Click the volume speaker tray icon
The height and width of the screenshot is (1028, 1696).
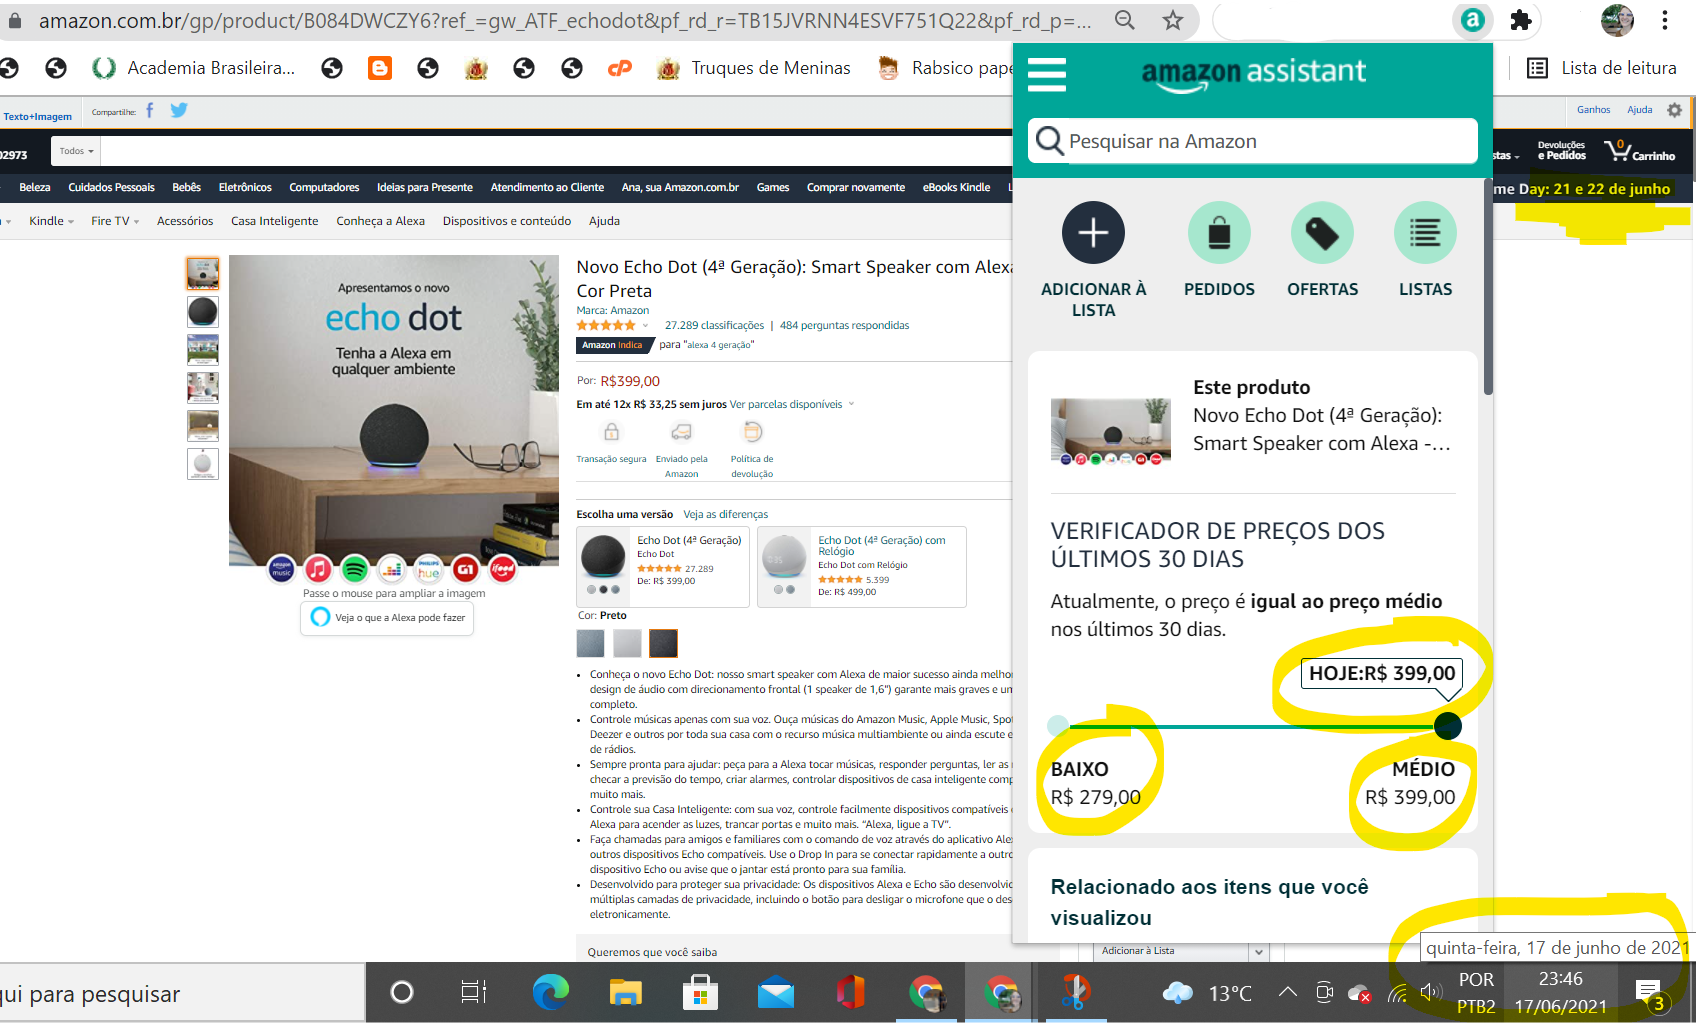click(x=1431, y=992)
